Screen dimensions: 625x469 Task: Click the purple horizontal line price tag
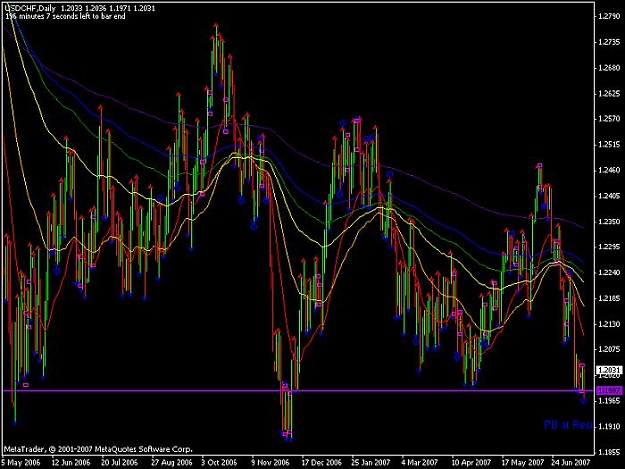[609, 391]
